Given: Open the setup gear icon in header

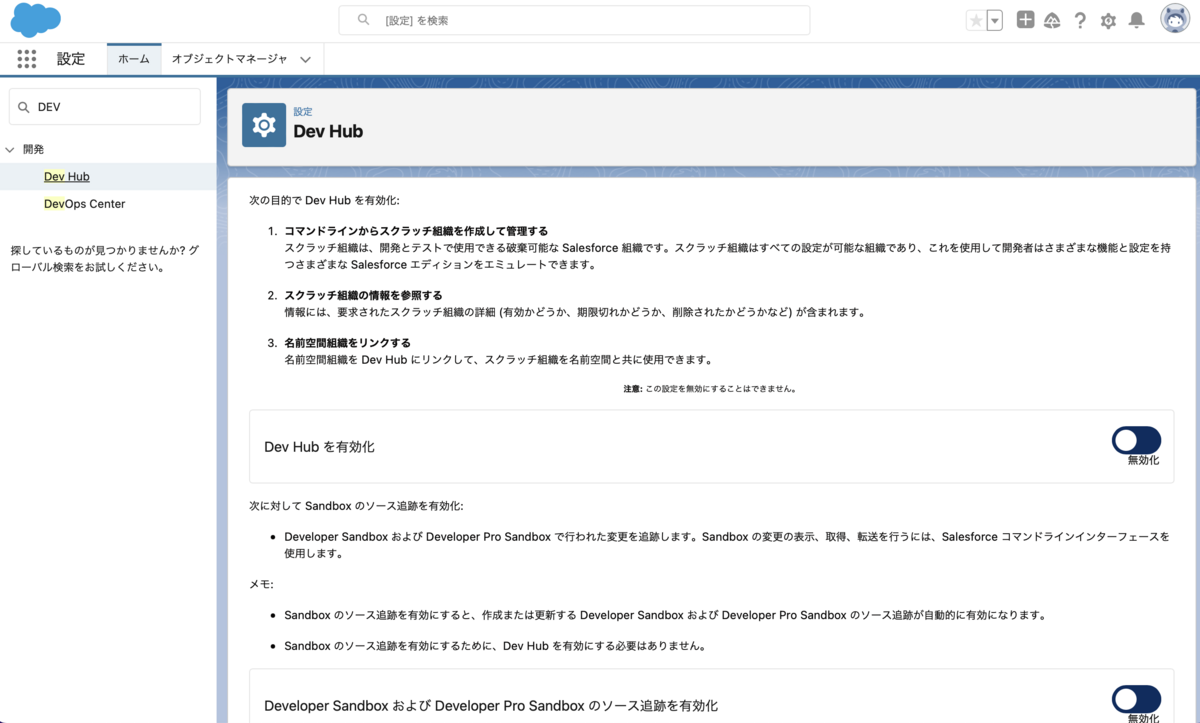Looking at the screenshot, I should pos(1108,20).
